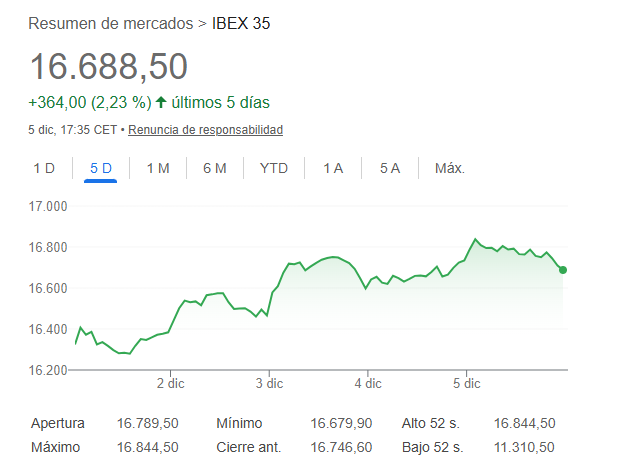Select the 5 D time range tab
Image resolution: width=622 pixels, height=473 pixels.
coord(101,168)
